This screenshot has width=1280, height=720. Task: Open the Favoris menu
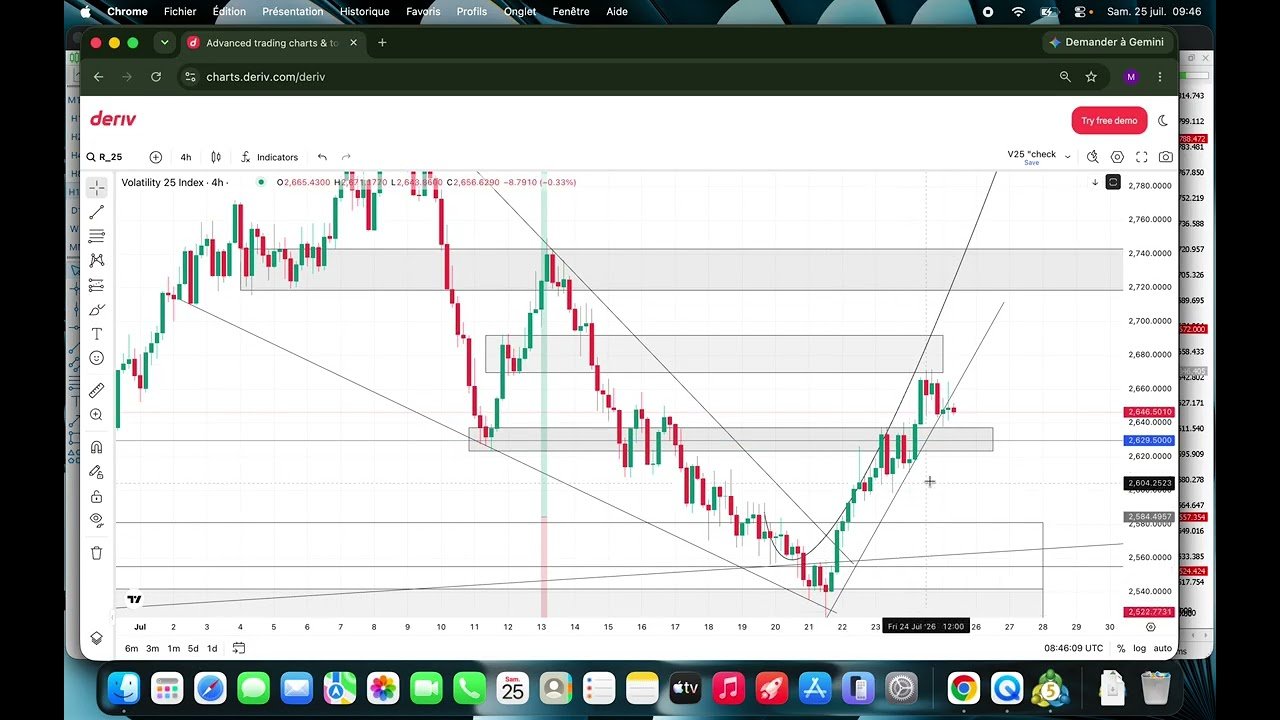(x=423, y=12)
